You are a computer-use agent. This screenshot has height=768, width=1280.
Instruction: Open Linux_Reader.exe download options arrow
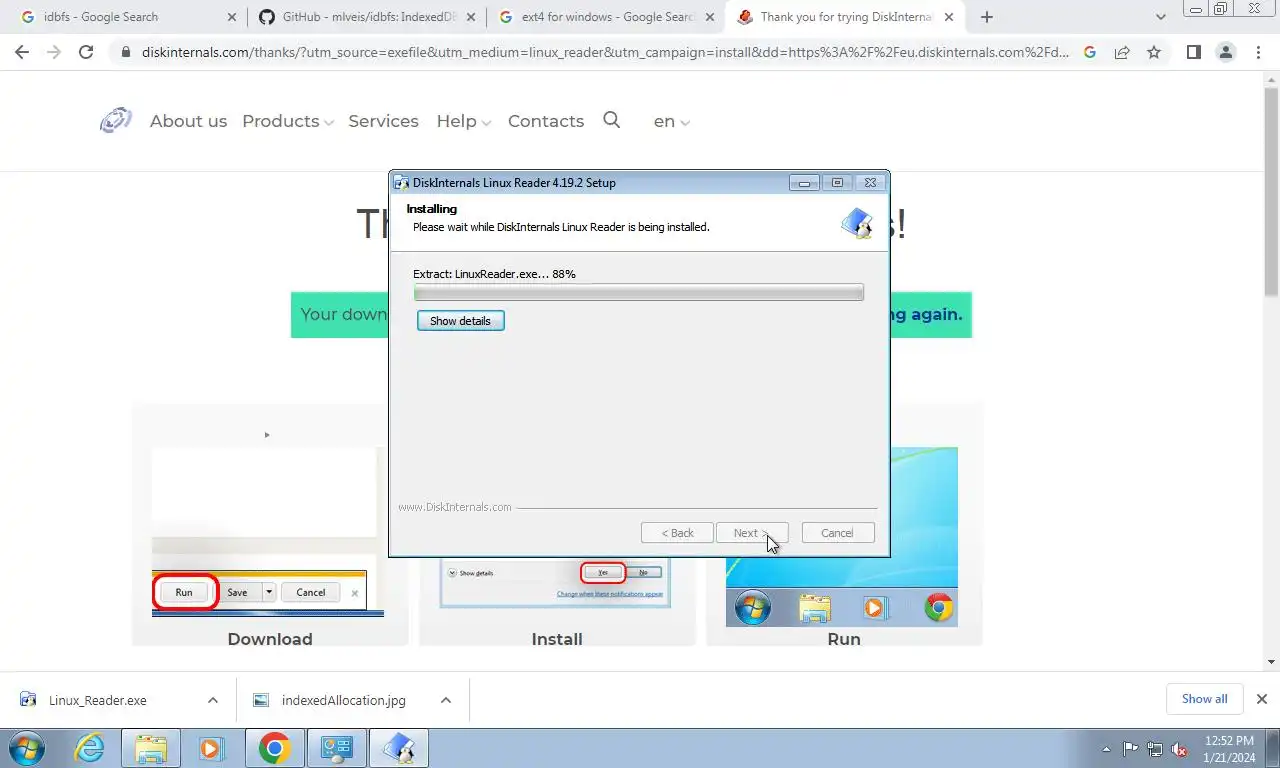pos(213,700)
